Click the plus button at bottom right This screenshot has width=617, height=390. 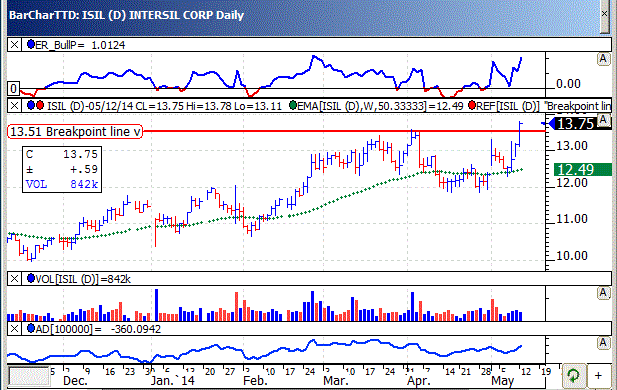point(598,375)
